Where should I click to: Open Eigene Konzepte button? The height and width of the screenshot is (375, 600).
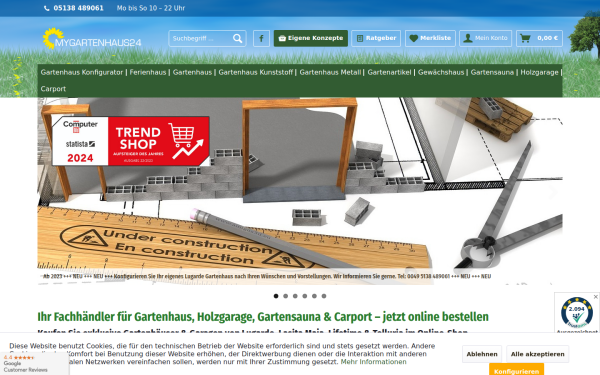(311, 38)
